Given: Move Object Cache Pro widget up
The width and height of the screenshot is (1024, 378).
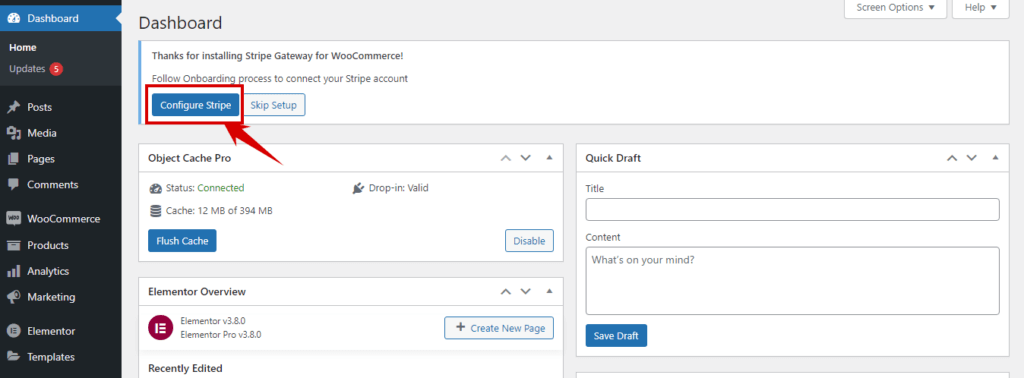Looking at the screenshot, I should [x=506, y=158].
